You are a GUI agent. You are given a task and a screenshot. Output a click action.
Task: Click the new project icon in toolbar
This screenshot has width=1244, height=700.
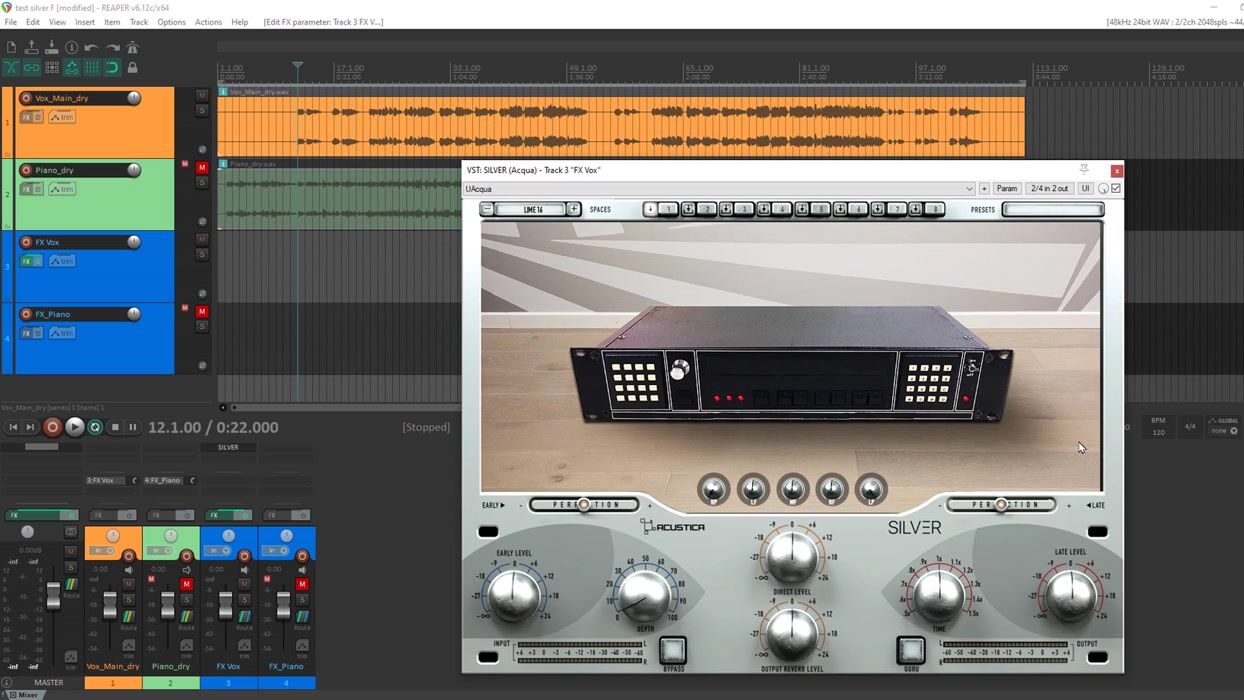pos(11,48)
